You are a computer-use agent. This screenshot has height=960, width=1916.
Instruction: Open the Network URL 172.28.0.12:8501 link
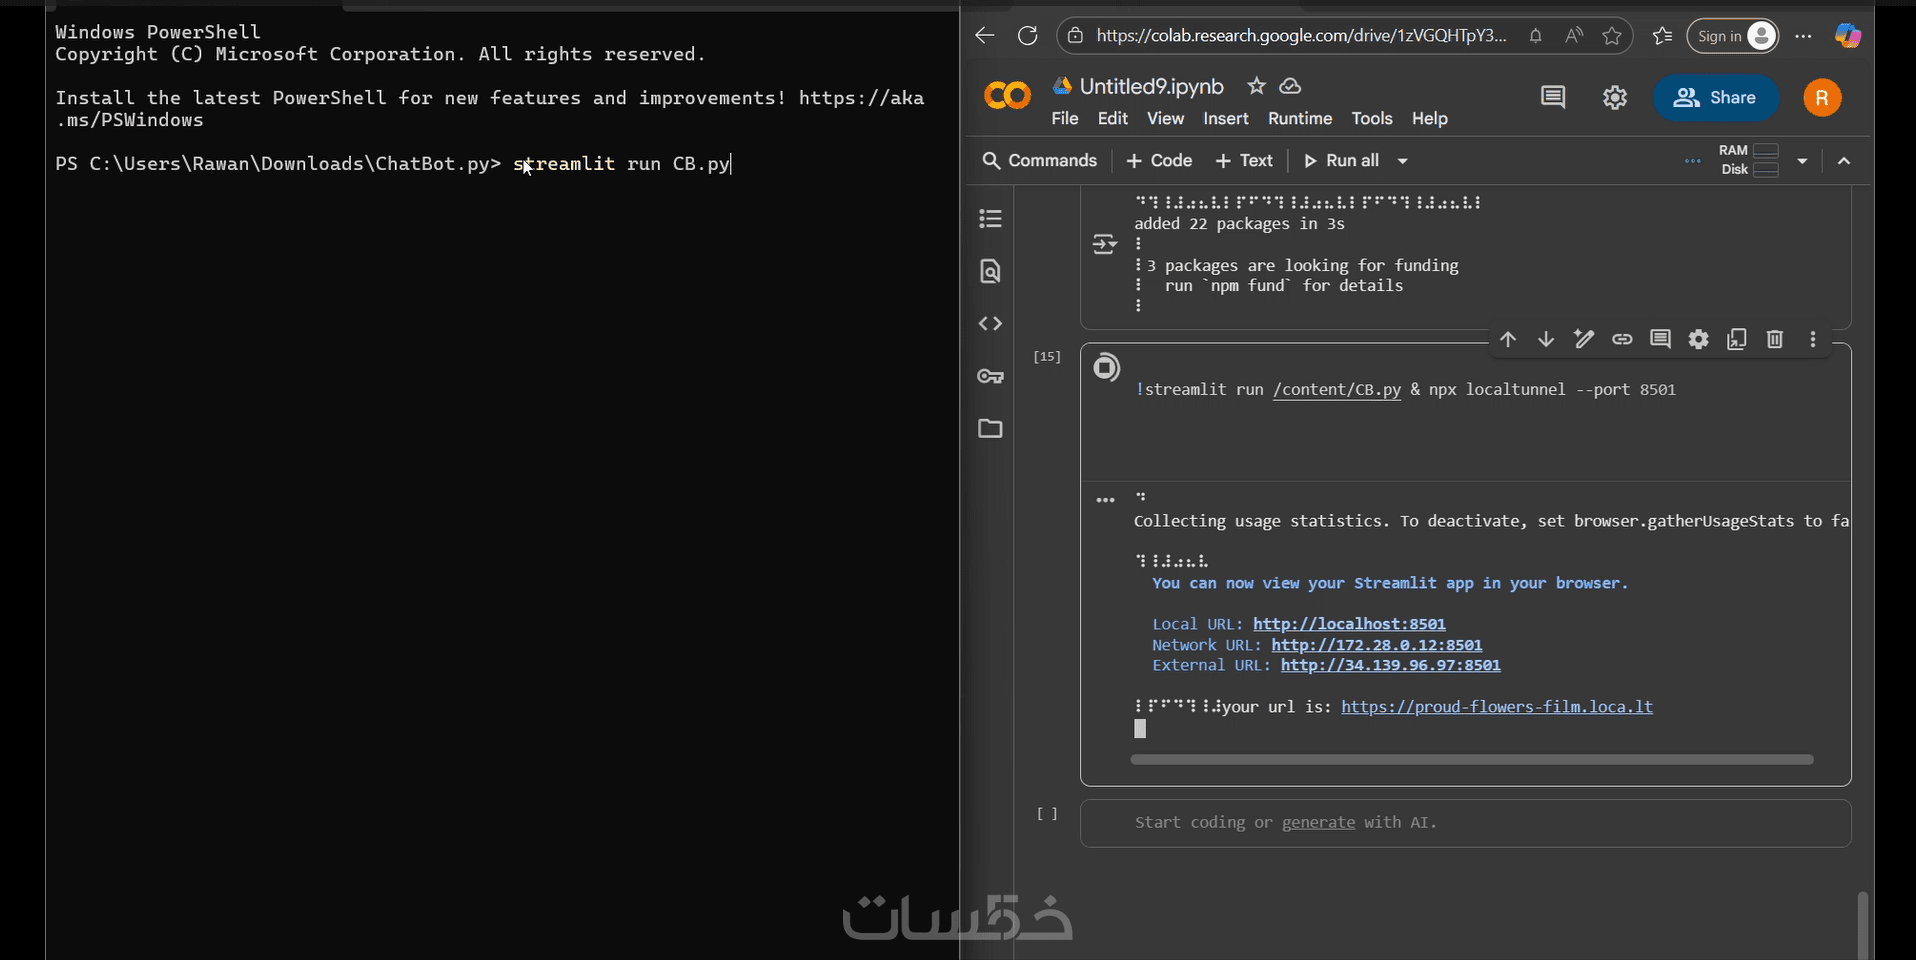click(x=1377, y=645)
